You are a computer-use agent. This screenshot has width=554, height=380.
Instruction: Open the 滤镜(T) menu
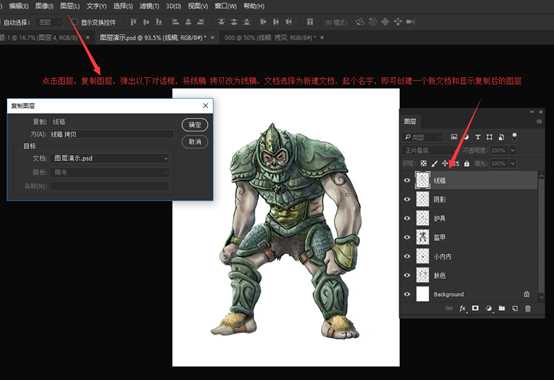[149, 6]
